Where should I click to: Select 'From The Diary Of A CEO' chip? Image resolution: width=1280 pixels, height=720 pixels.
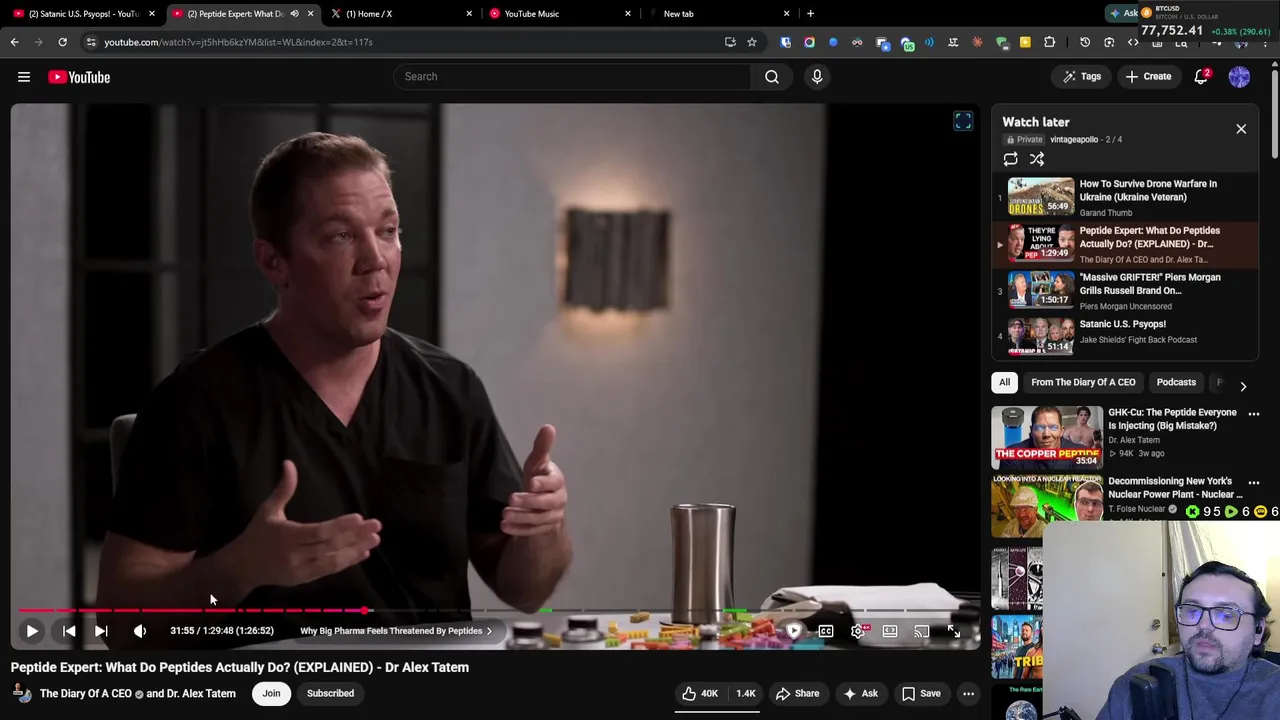[1083, 382]
